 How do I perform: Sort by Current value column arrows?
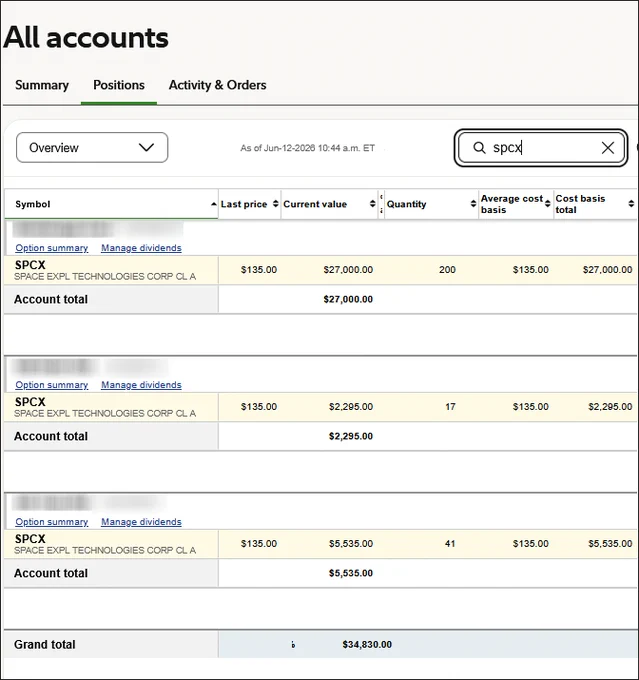click(x=372, y=204)
